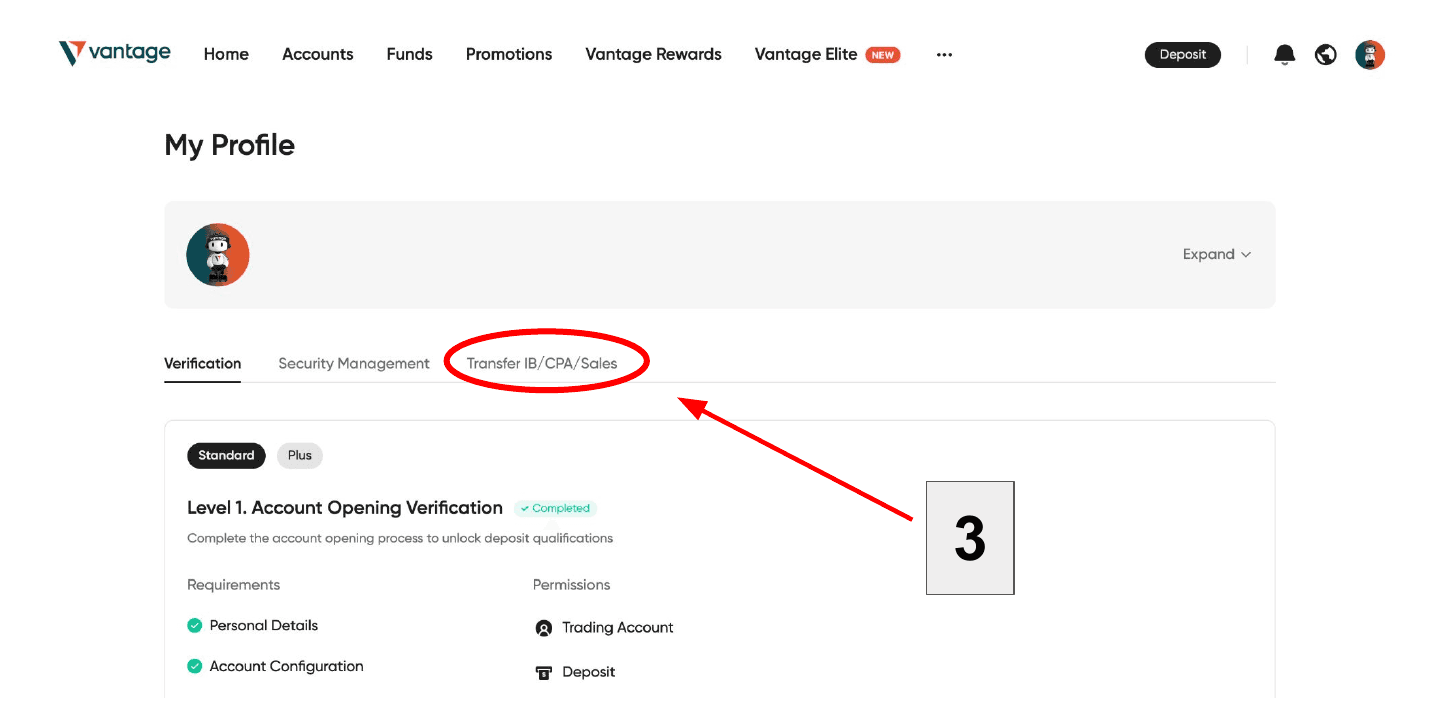Screen dimensions: 1440x712
Task: Open the three-dot more menu in navbar
Action: tap(944, 55)
